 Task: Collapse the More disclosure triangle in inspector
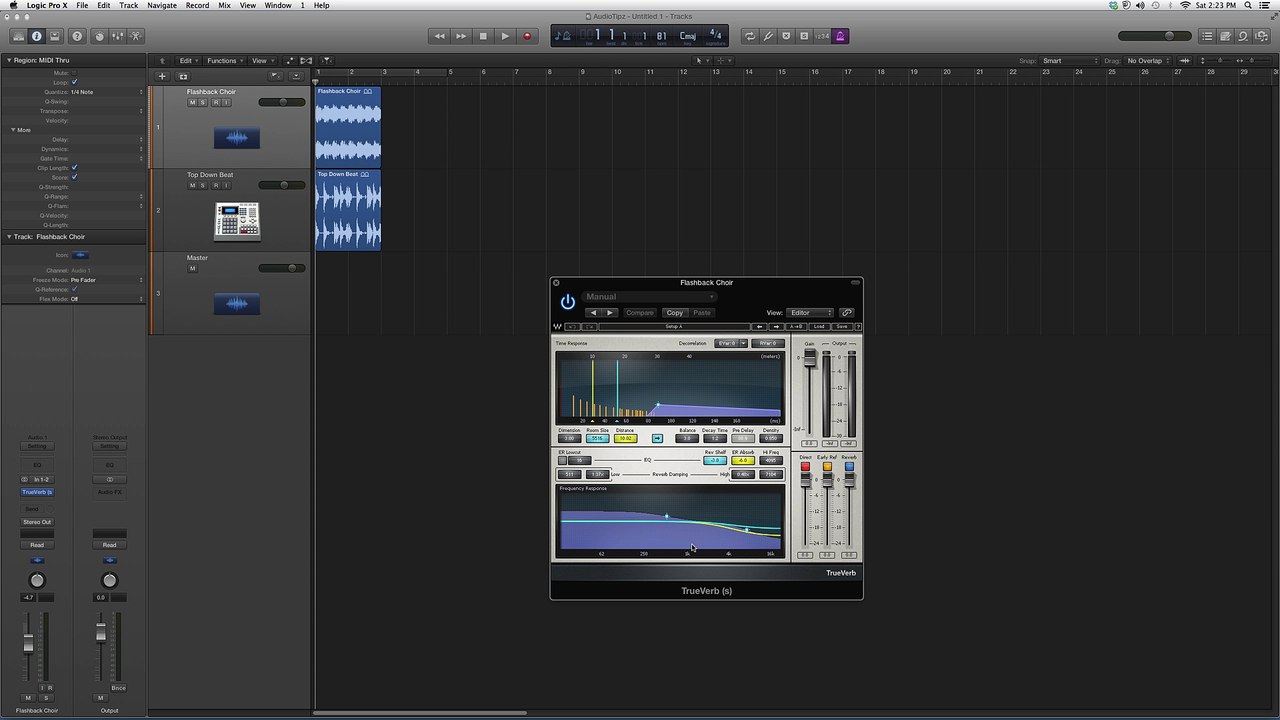click(13, 130)
